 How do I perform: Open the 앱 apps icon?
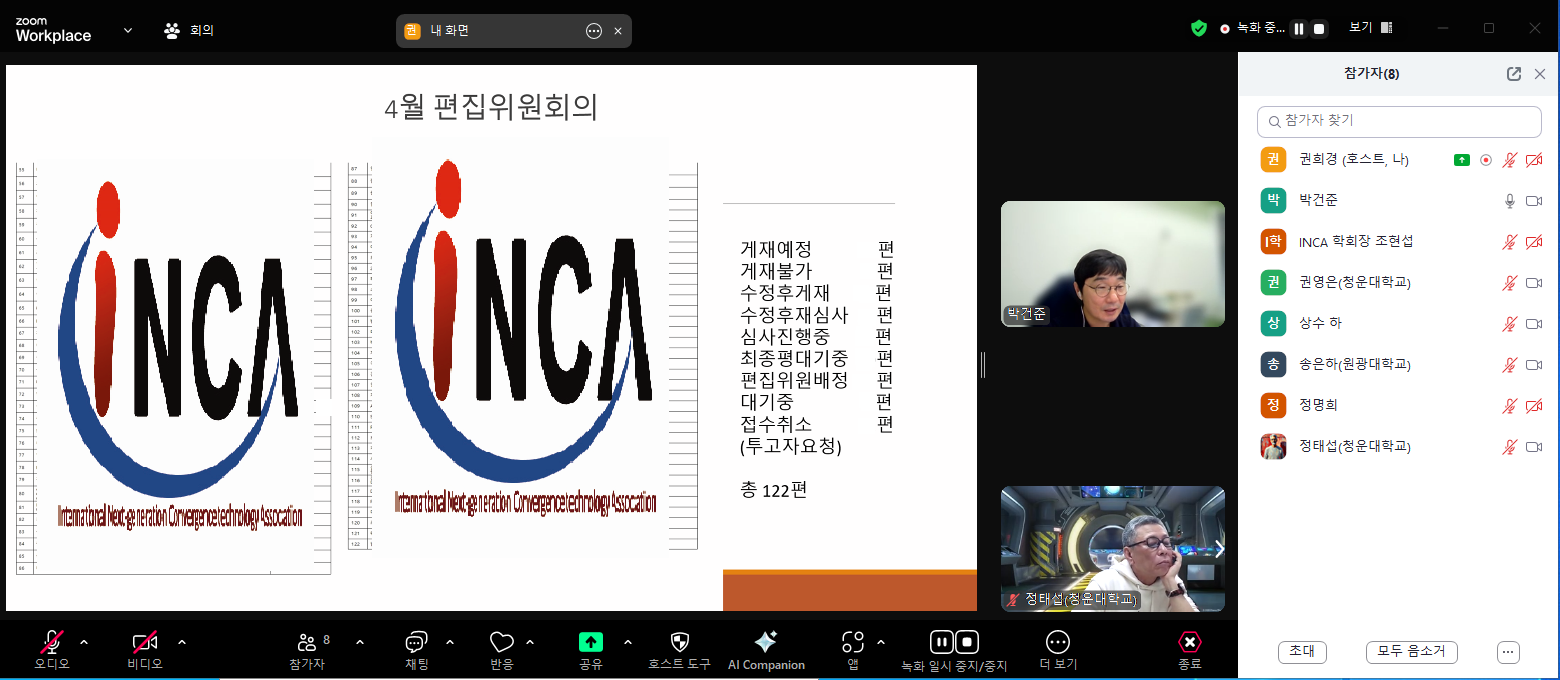click(852, 642)
